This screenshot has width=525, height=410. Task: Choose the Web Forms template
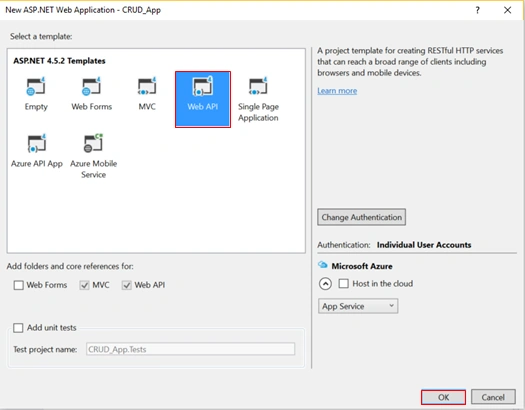[91, 94]
